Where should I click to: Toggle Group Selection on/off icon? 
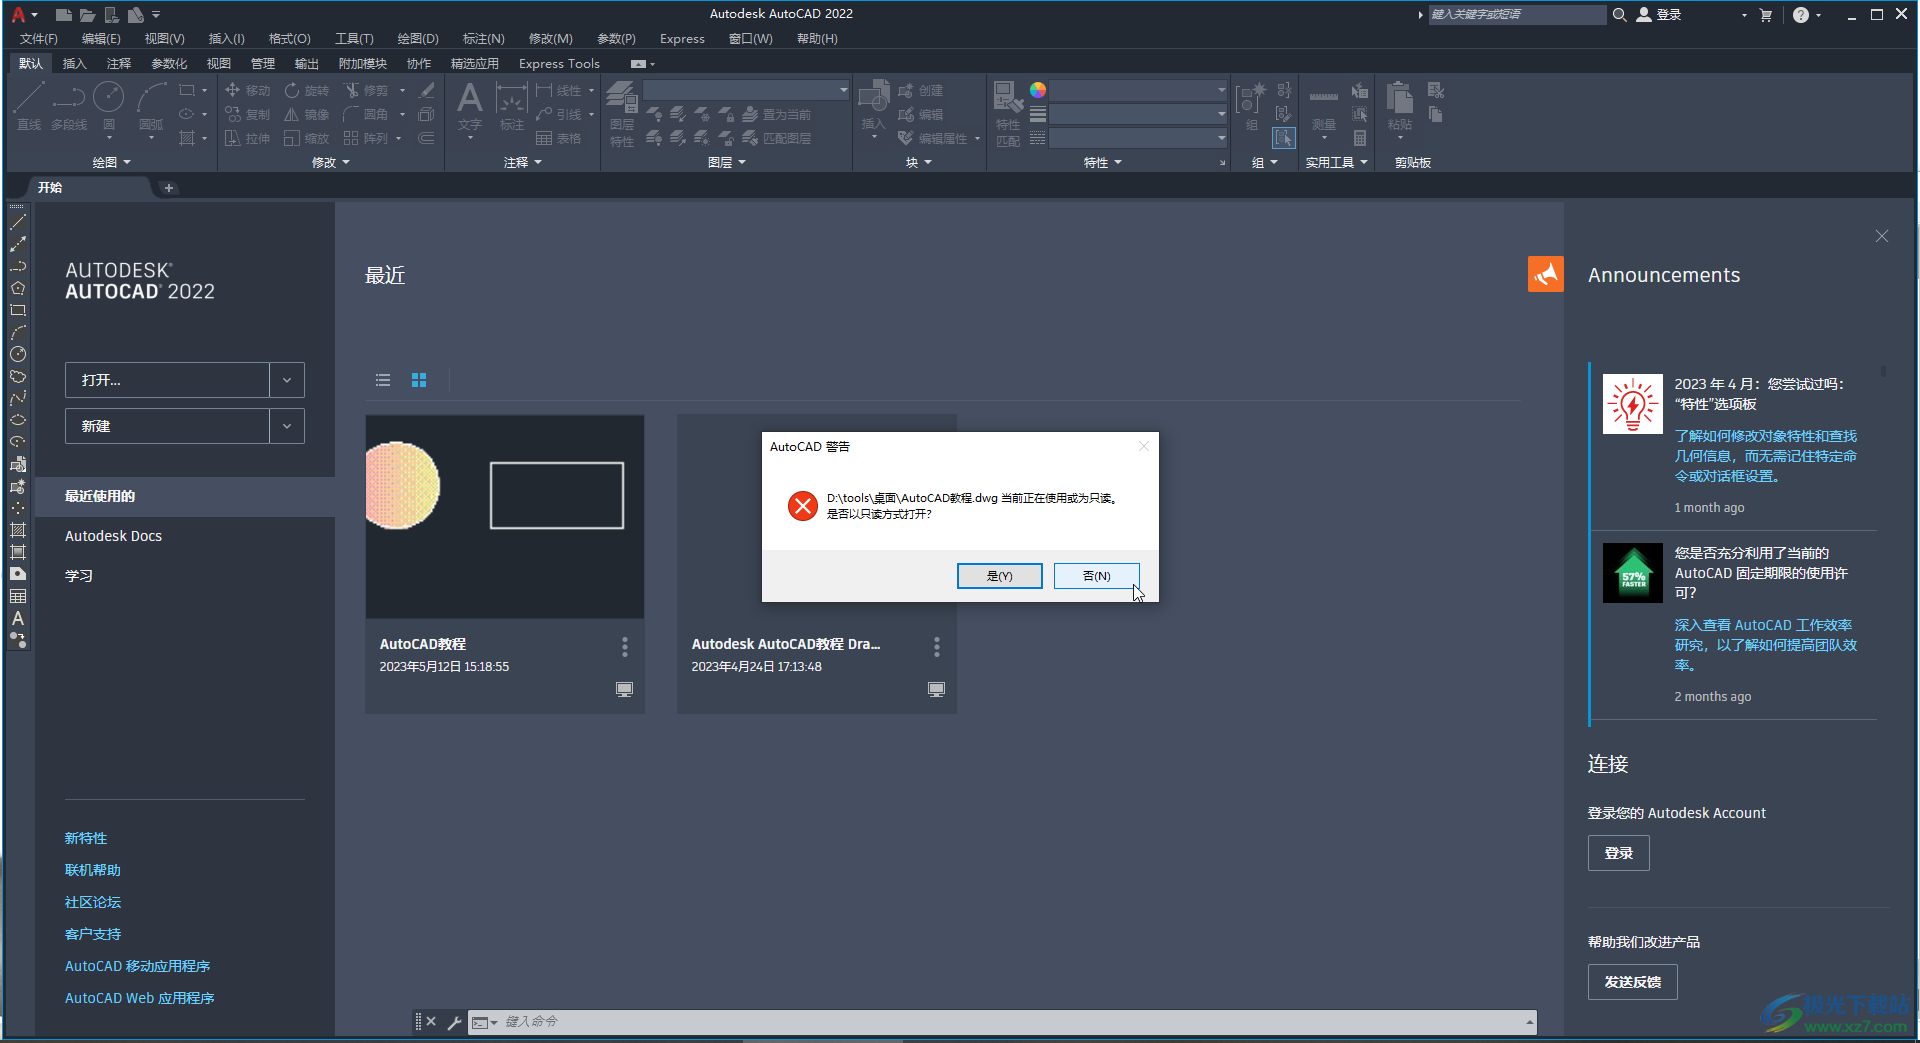pos(1284,138)
